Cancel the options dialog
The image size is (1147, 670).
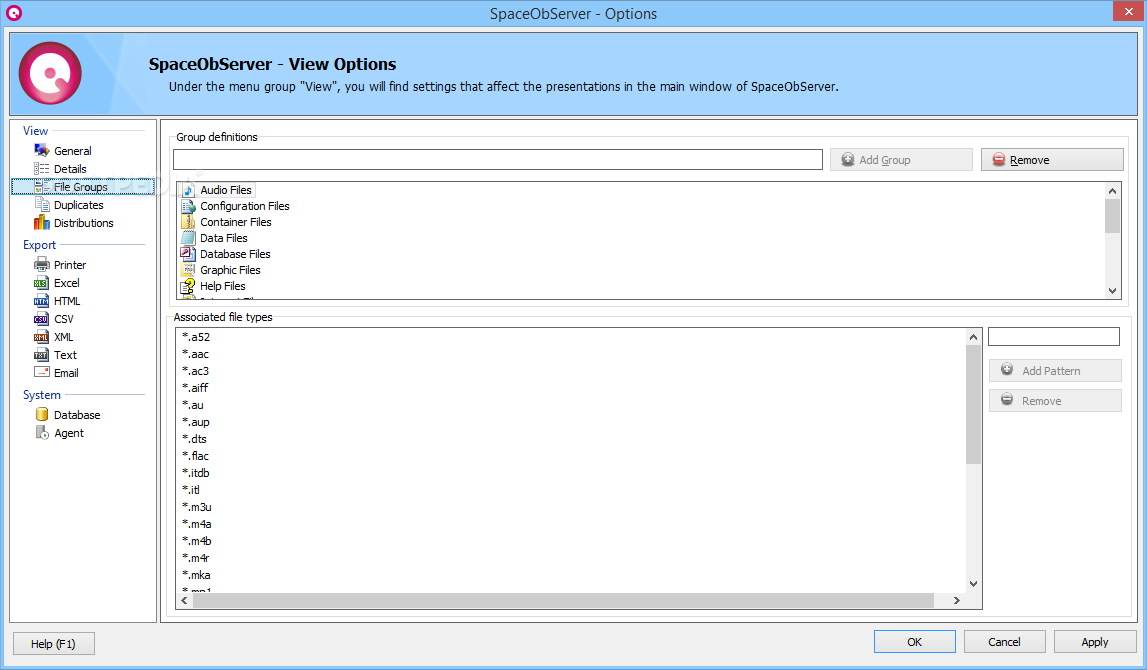coord(1004,641)
